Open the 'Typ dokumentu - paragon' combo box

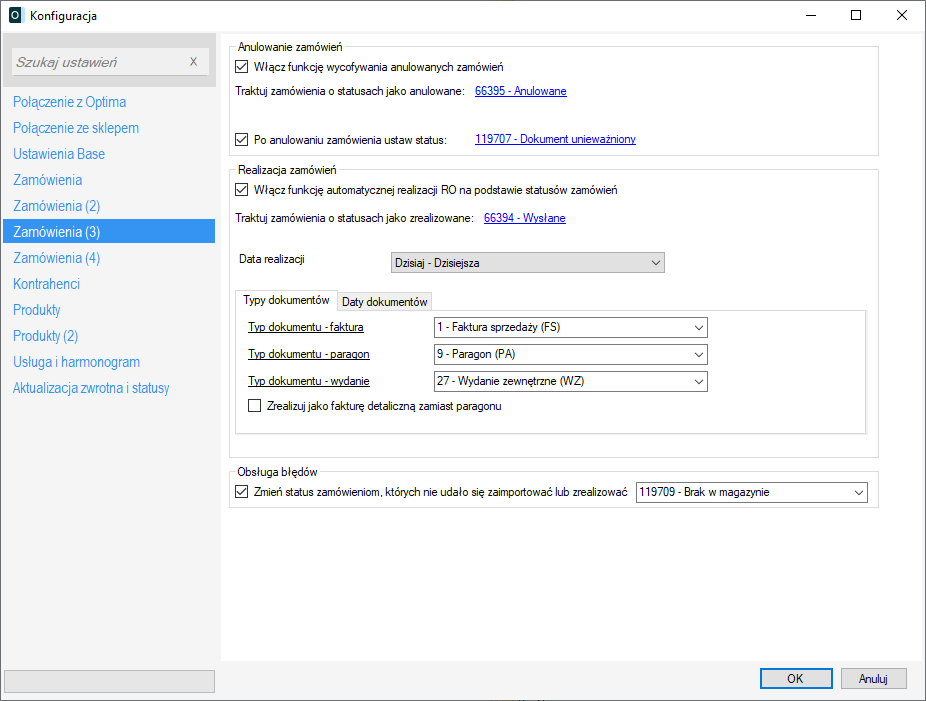click(570, 354)
